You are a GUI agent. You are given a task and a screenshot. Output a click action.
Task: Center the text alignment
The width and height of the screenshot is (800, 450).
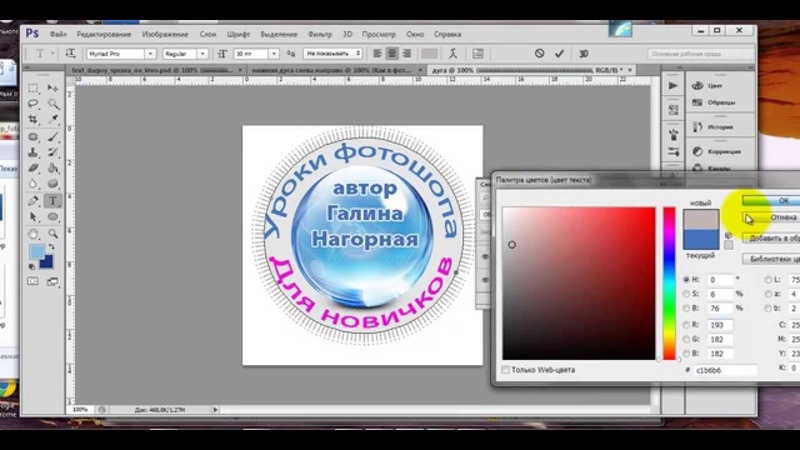coord(392,54)
